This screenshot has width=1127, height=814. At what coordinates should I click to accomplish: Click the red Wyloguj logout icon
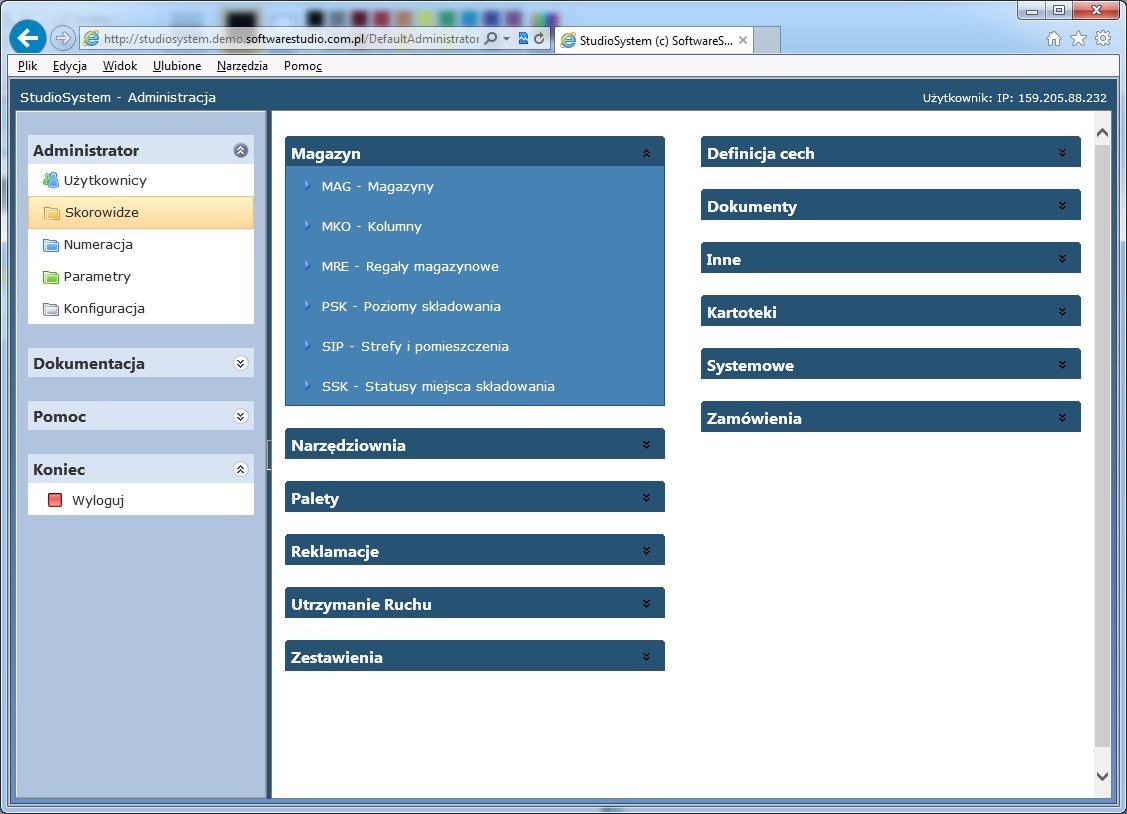pyautogui.click(x=55, y=500)
